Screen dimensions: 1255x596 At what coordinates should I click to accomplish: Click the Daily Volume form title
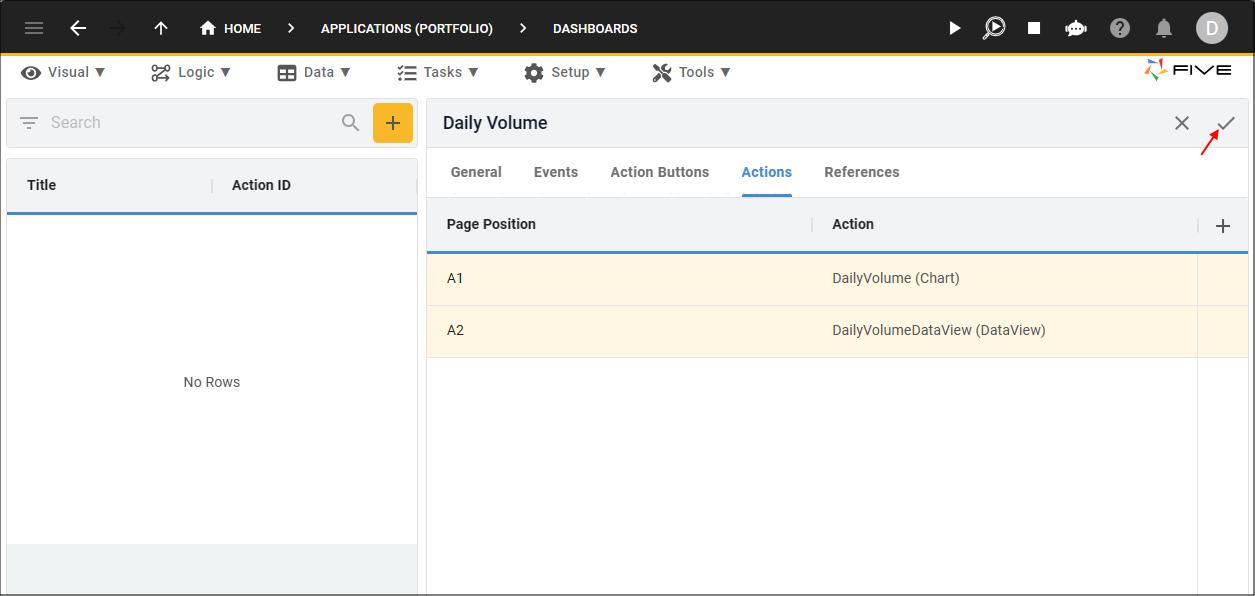coord(495,123)
